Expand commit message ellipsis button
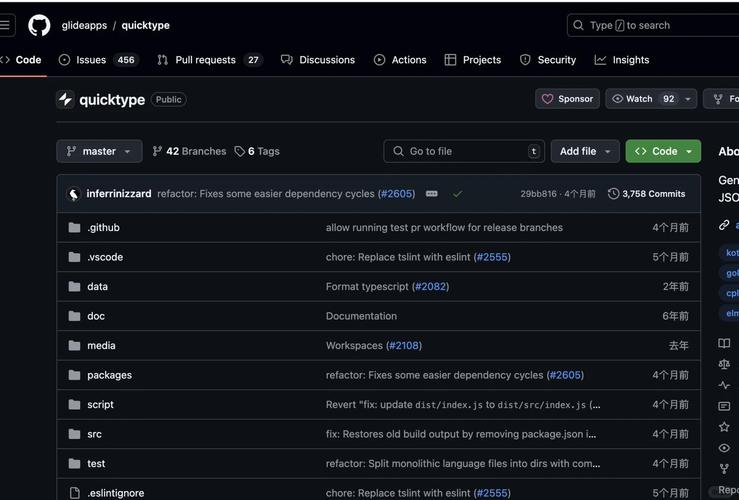The image size is (739, 500). (432, 194)
